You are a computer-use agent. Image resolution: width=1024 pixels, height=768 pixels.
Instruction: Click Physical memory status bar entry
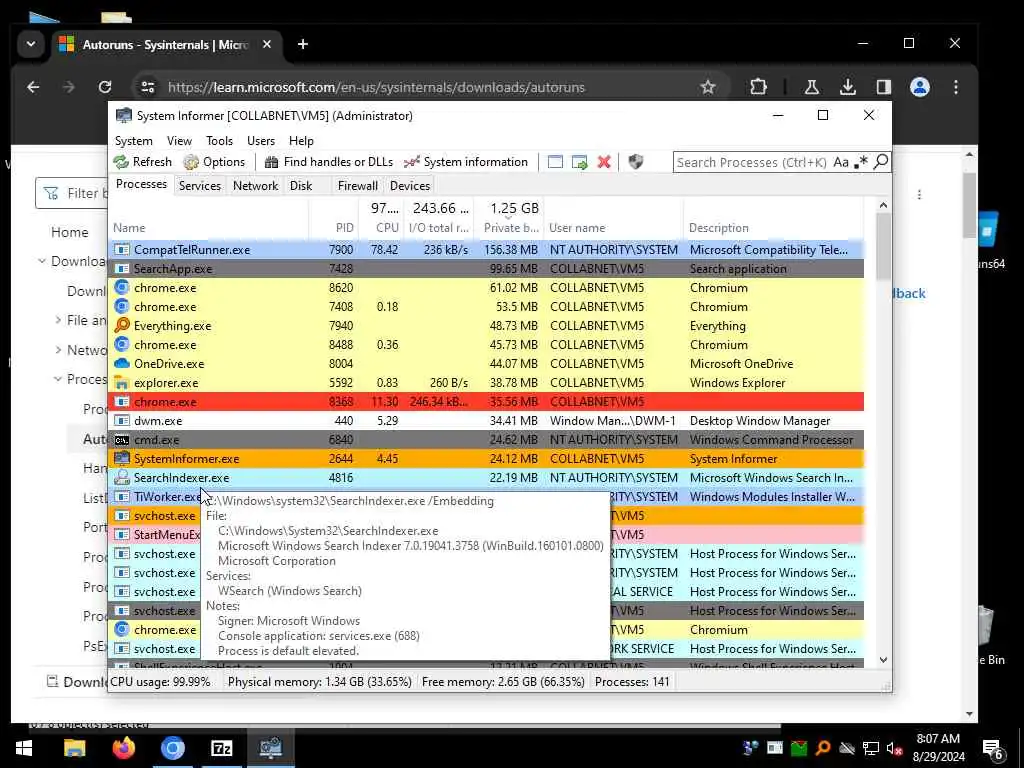tap(319, 682)
